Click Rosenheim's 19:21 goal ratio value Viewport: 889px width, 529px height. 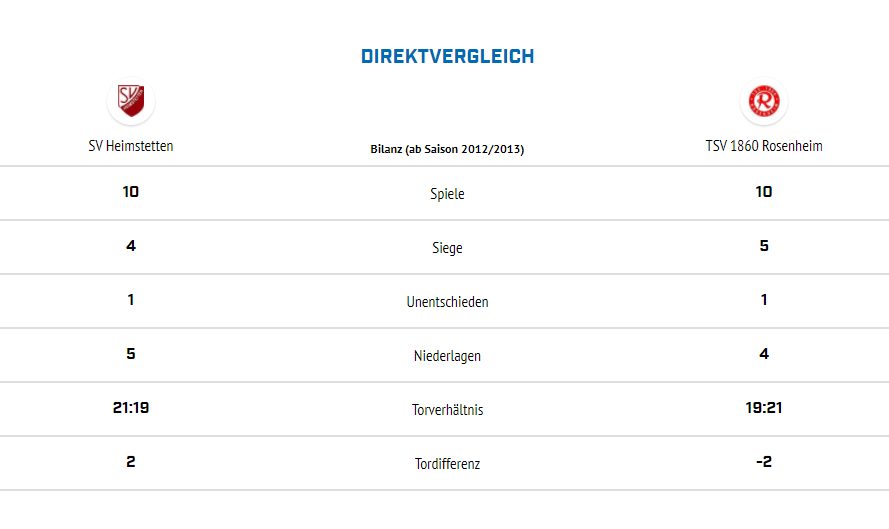(x=764, y=408)
